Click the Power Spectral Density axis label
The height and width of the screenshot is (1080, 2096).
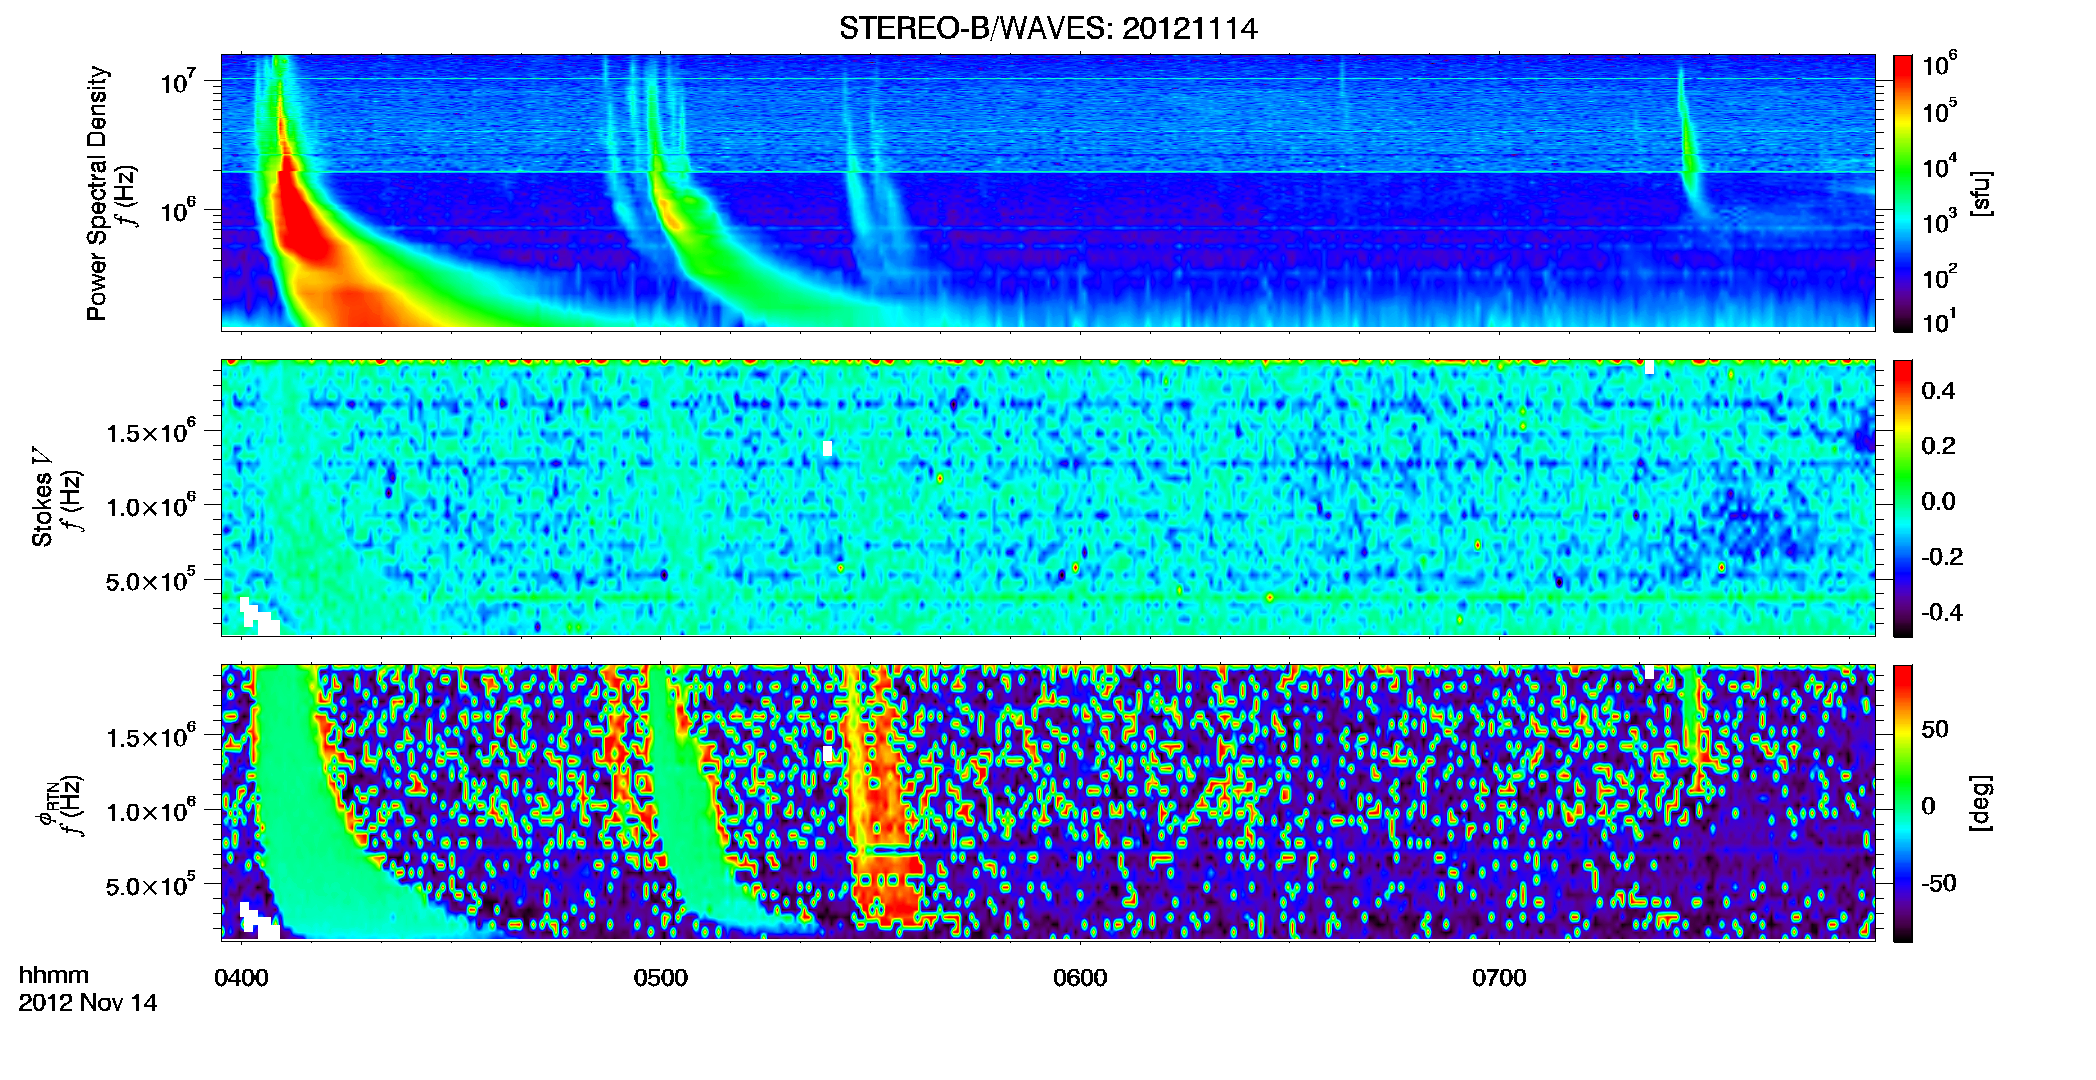[96, 193]
